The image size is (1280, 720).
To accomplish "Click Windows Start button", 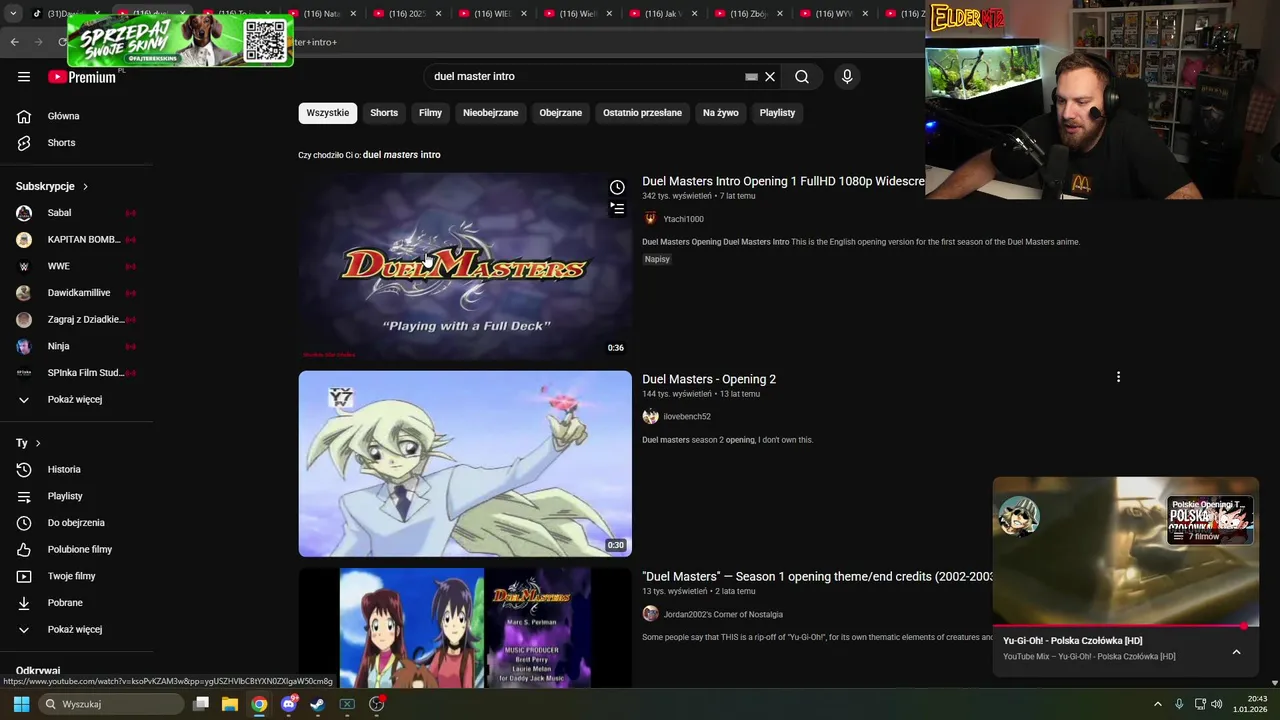I will 21,704.
